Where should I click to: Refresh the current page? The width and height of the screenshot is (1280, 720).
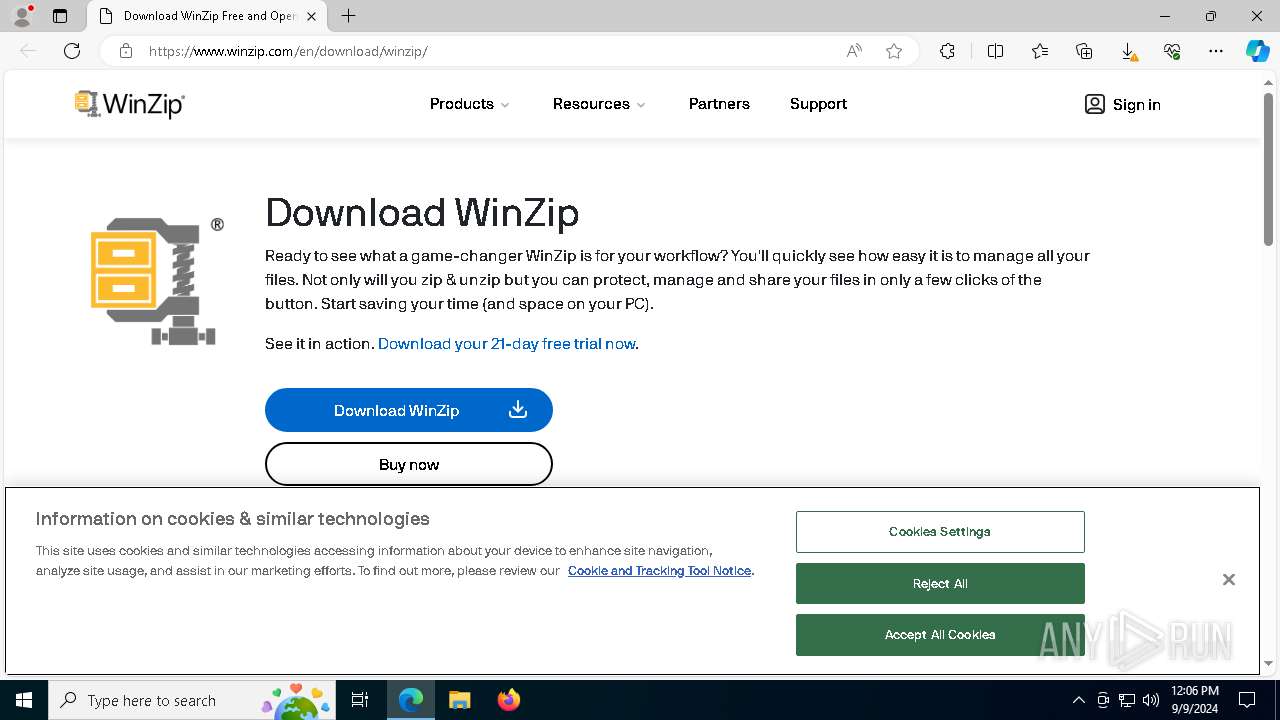[72, 51]
